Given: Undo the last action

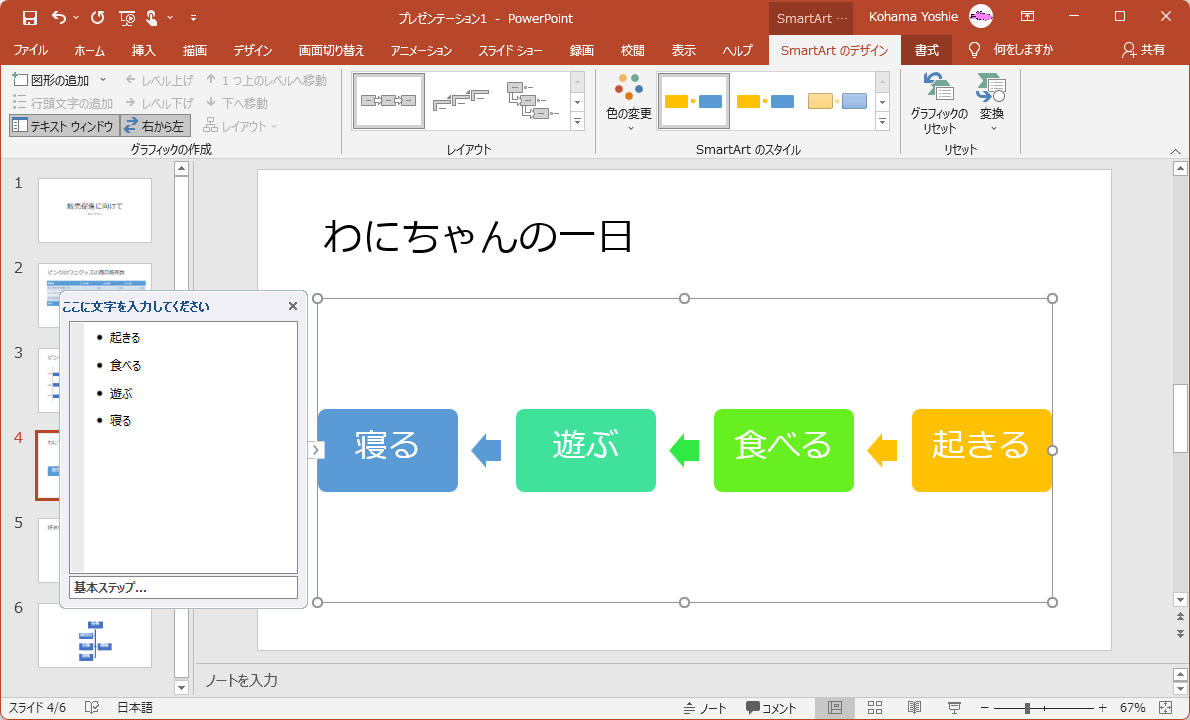Looking at the screenshot, I should [58, 17].
